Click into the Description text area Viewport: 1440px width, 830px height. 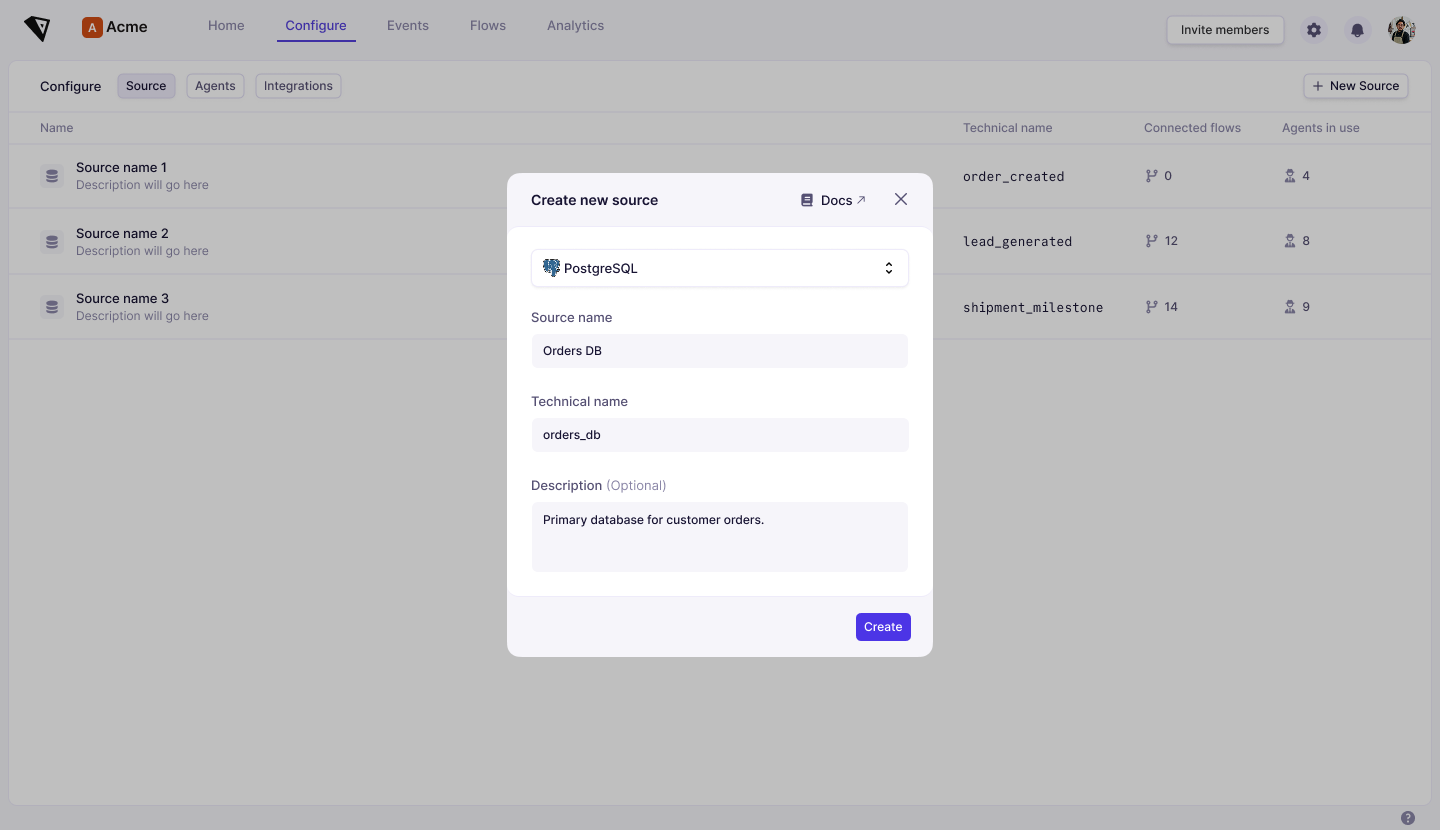point(720,537)
